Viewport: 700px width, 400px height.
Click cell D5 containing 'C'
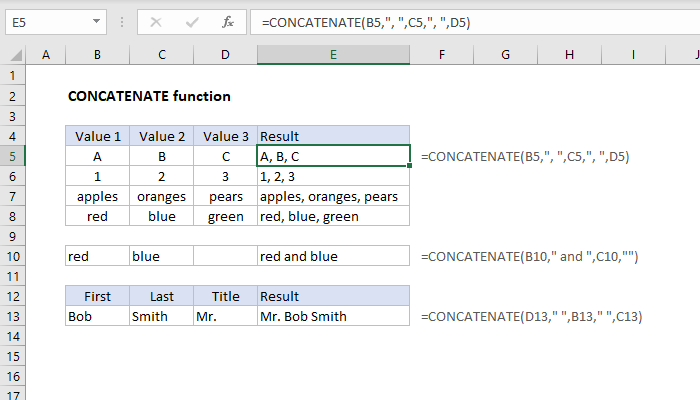pos(225,156)
